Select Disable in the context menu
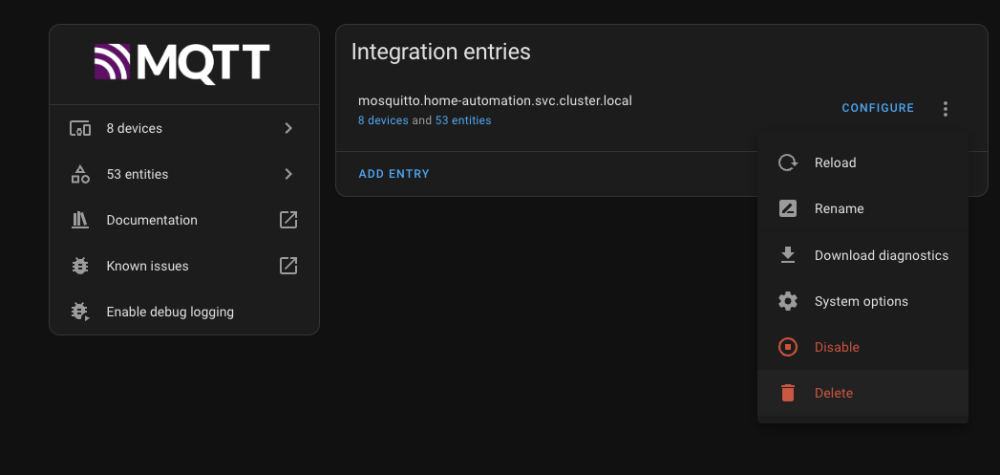Screen dimensions: 1000x475 click(862, 347)
